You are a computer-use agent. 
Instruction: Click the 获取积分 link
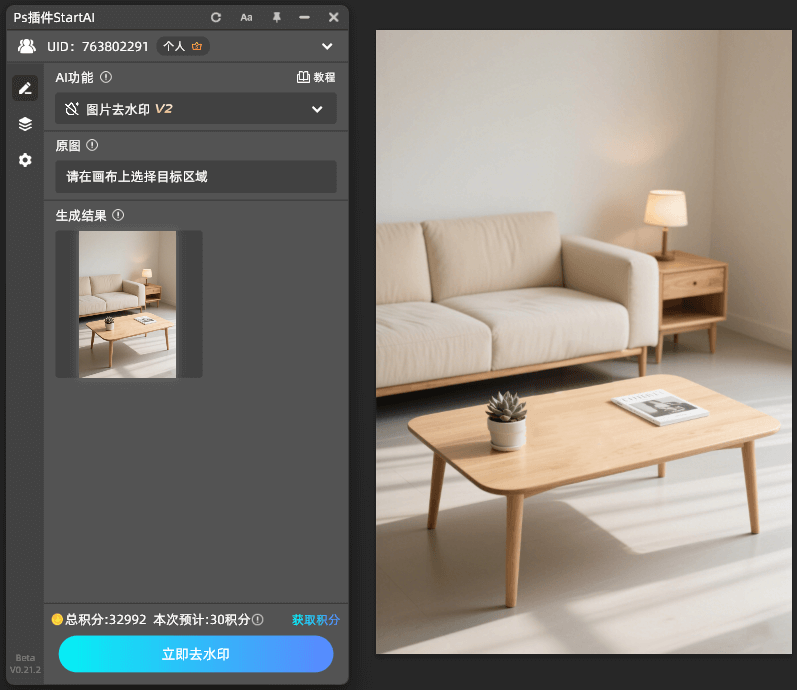coord(315,620)
